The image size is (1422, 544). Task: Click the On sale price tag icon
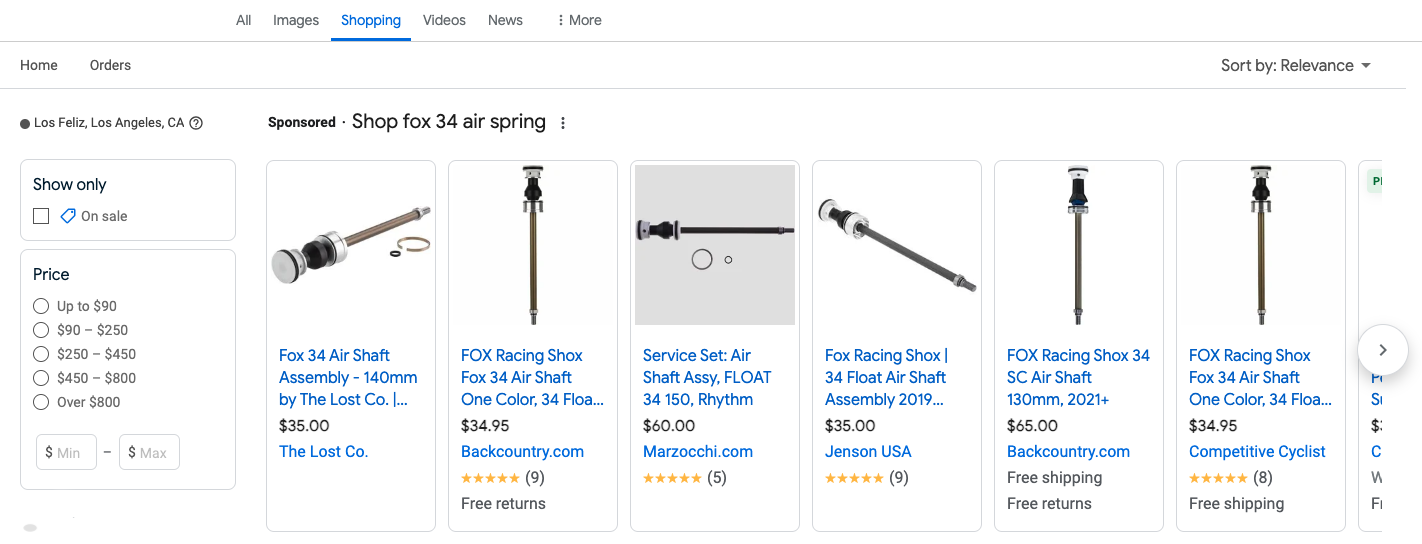point(68,216)
